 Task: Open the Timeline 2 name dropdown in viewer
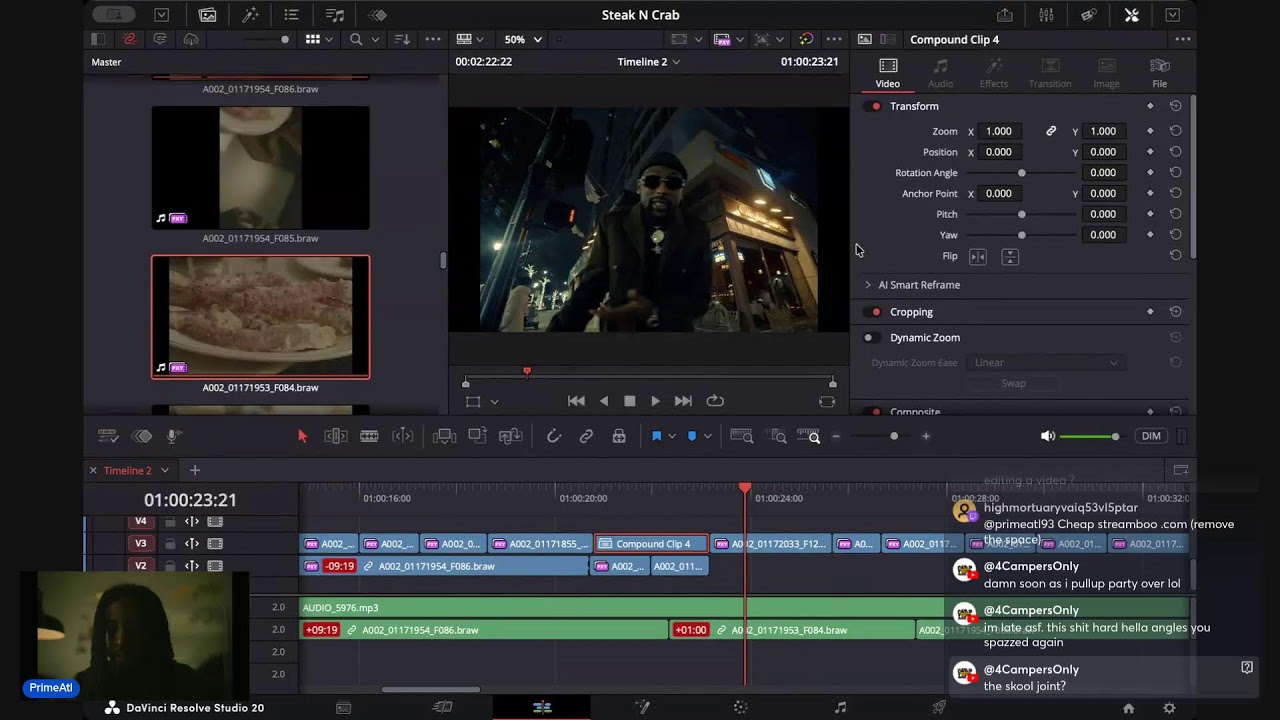(x=648, y=62)
